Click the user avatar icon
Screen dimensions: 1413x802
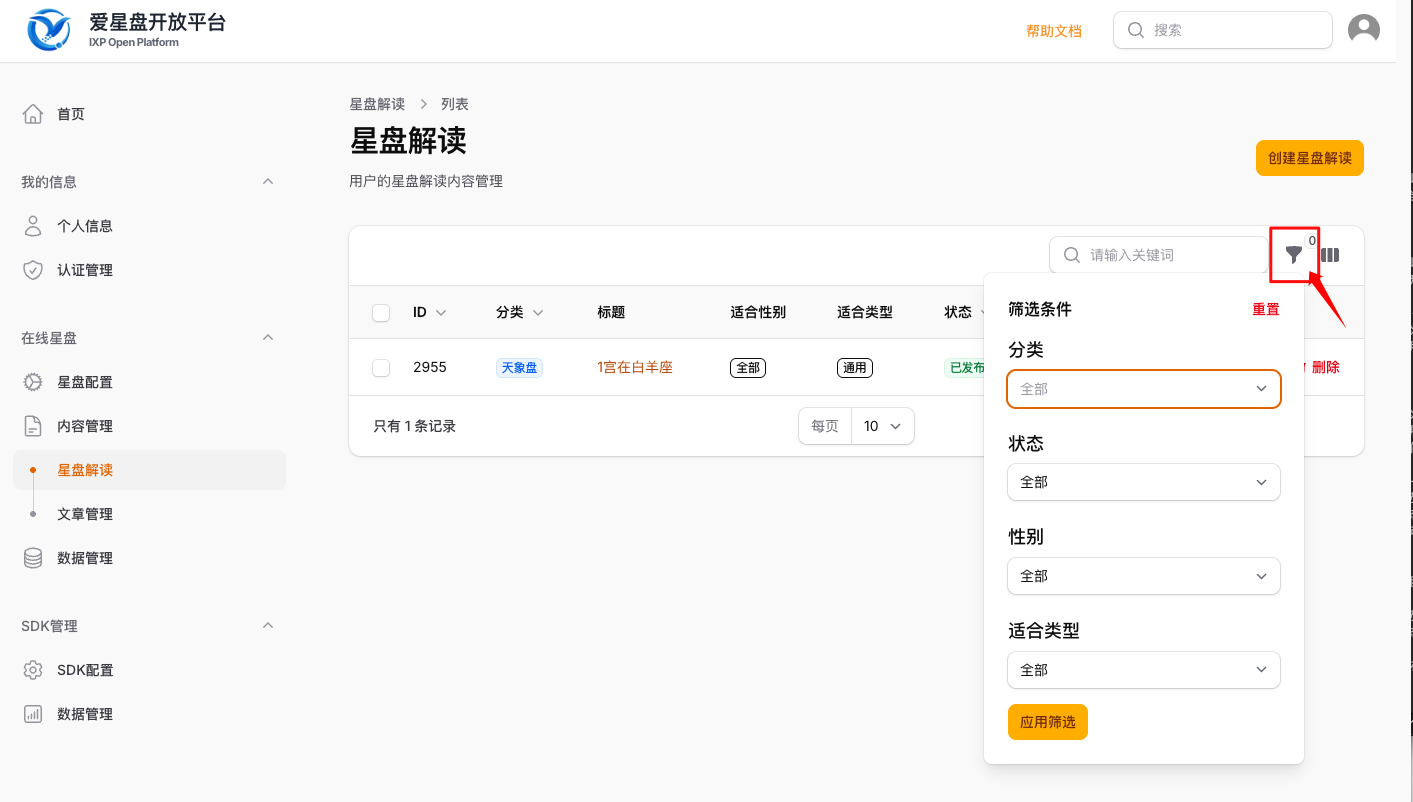pyautogui.click(x=1363, y=30)
